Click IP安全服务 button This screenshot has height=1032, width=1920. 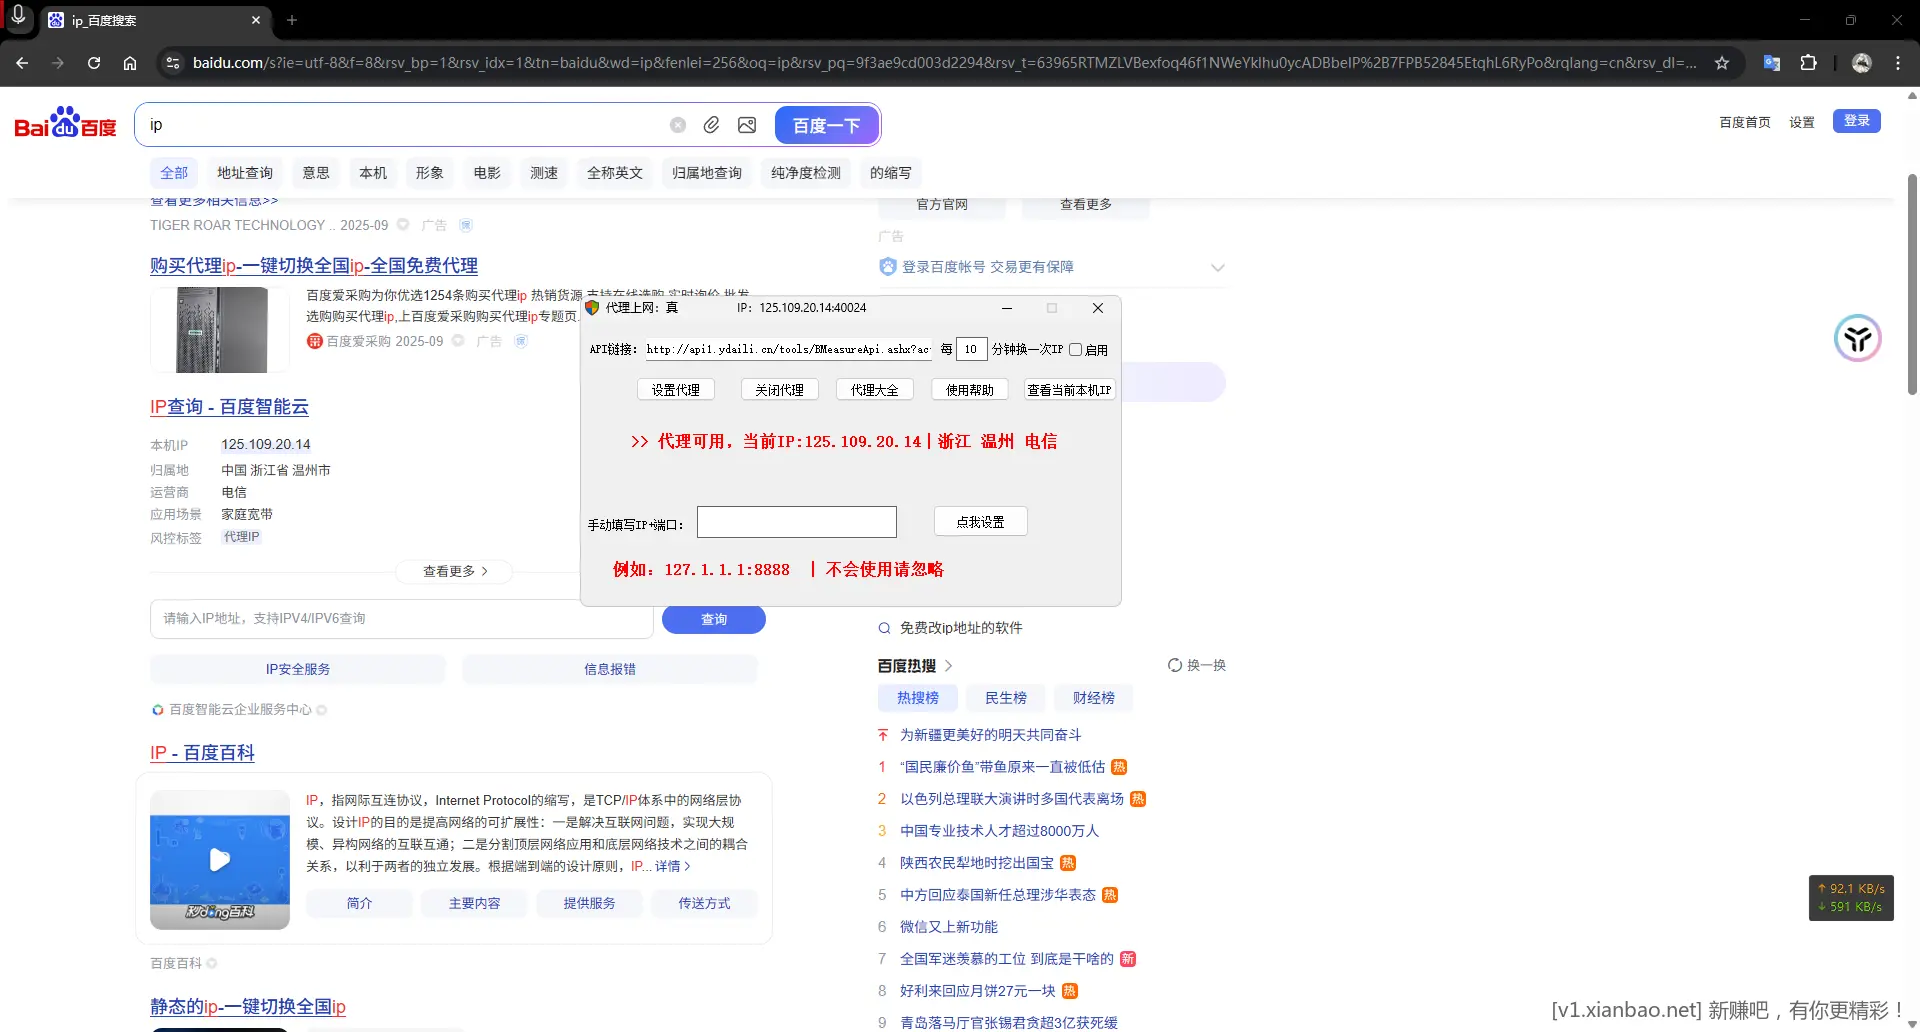pyautogui.click(x=298, y=669)
